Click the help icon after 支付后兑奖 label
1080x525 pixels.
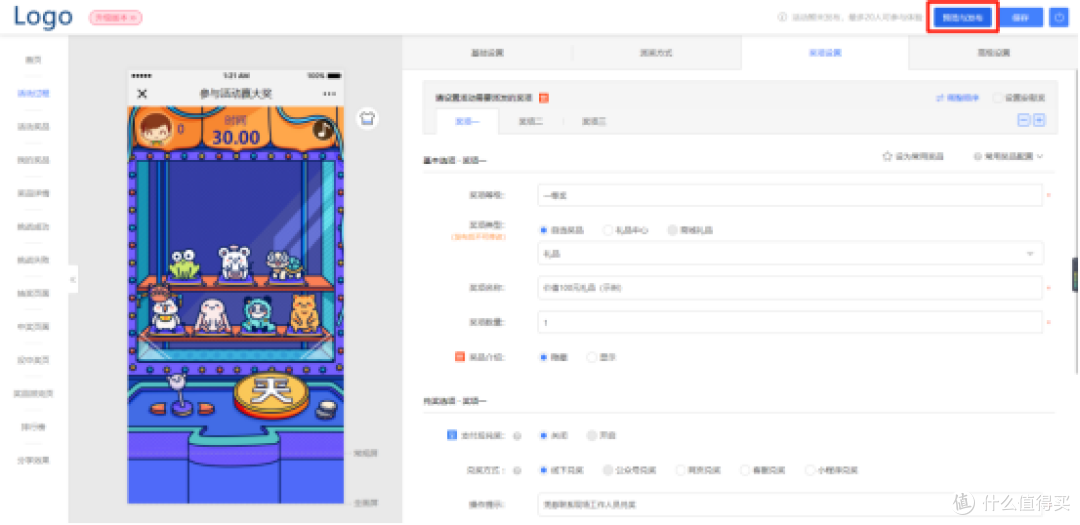click(x=517, y=436)
